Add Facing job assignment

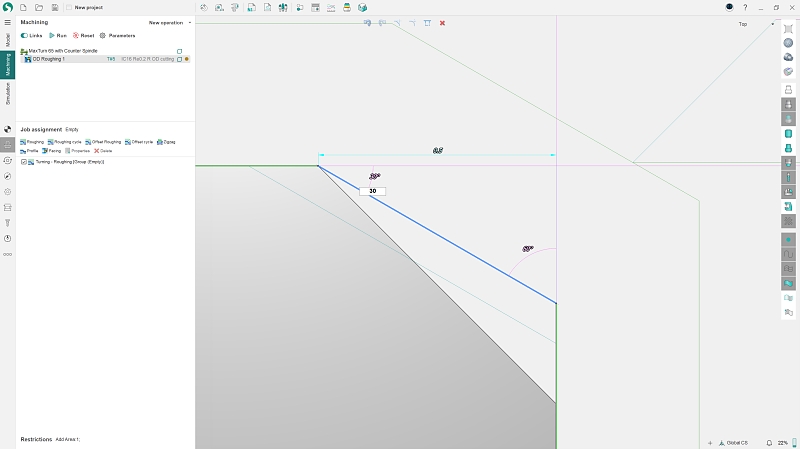pos(51,151)
